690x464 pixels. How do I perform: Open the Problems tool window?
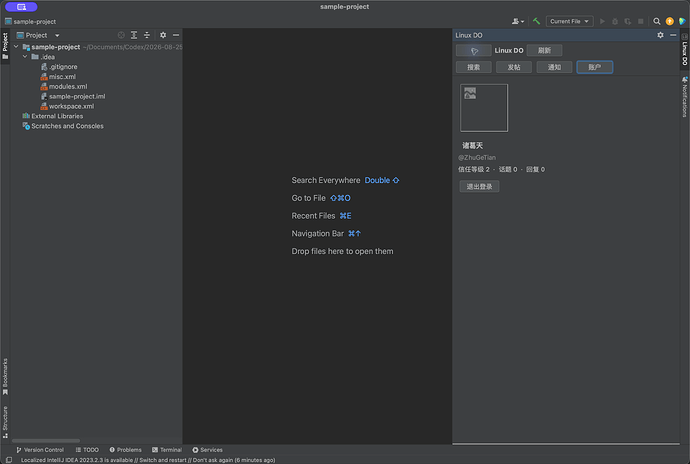click(125, 450)
